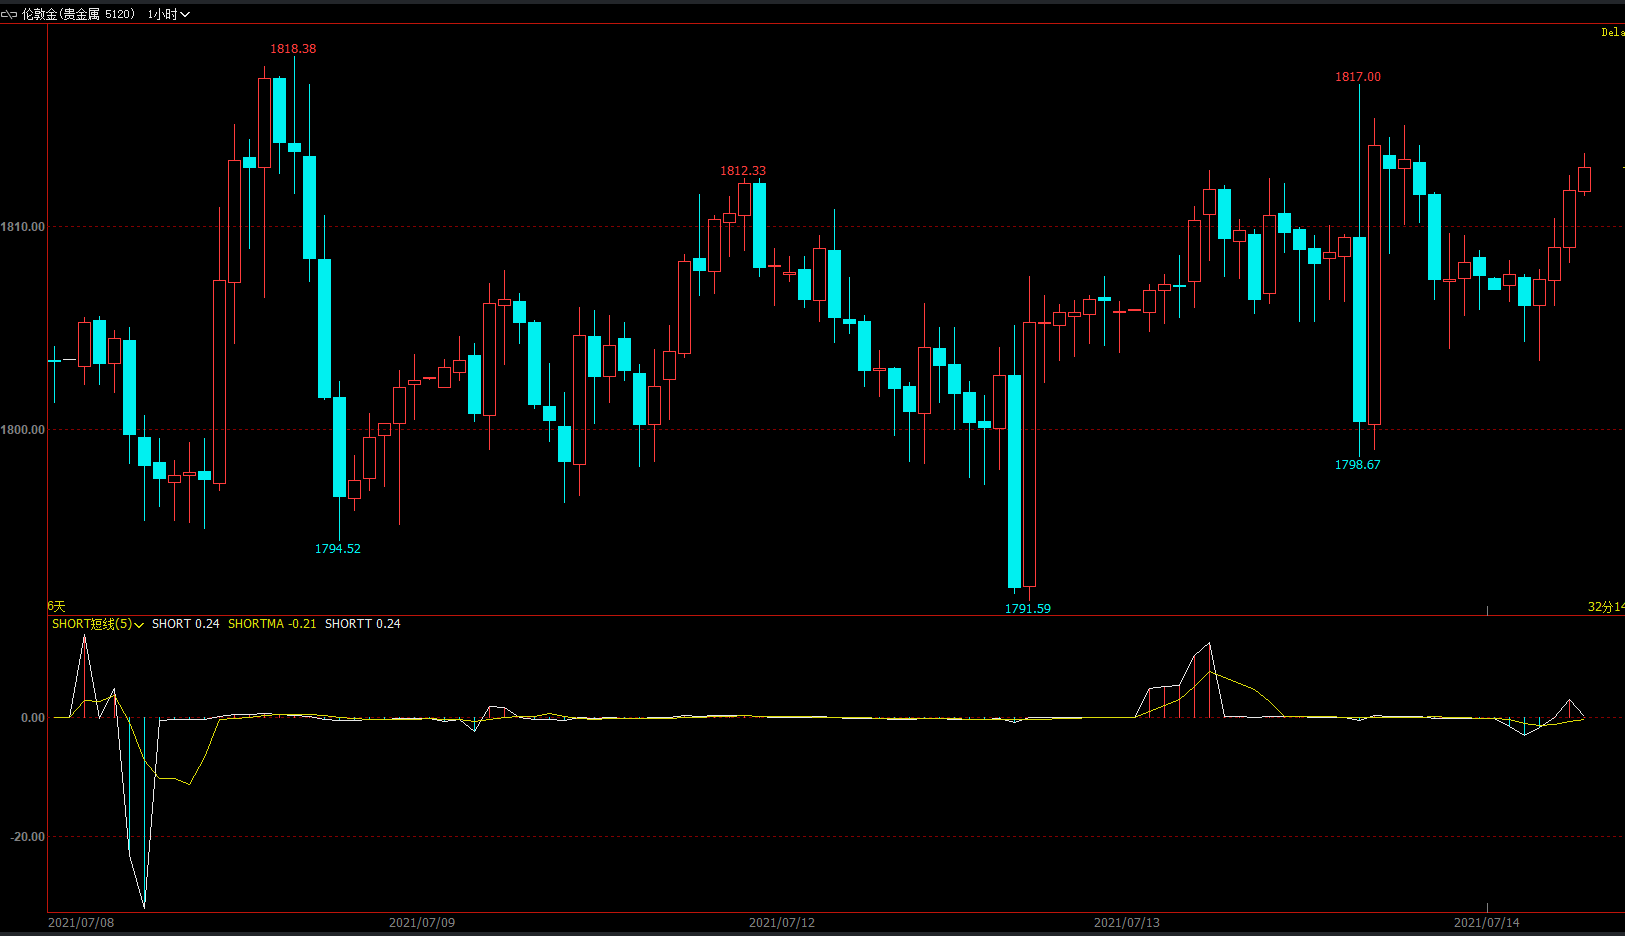Click the 1817.00 high price label
Viewport: 1625px width, 936px height.
(x=1358, y=77)
